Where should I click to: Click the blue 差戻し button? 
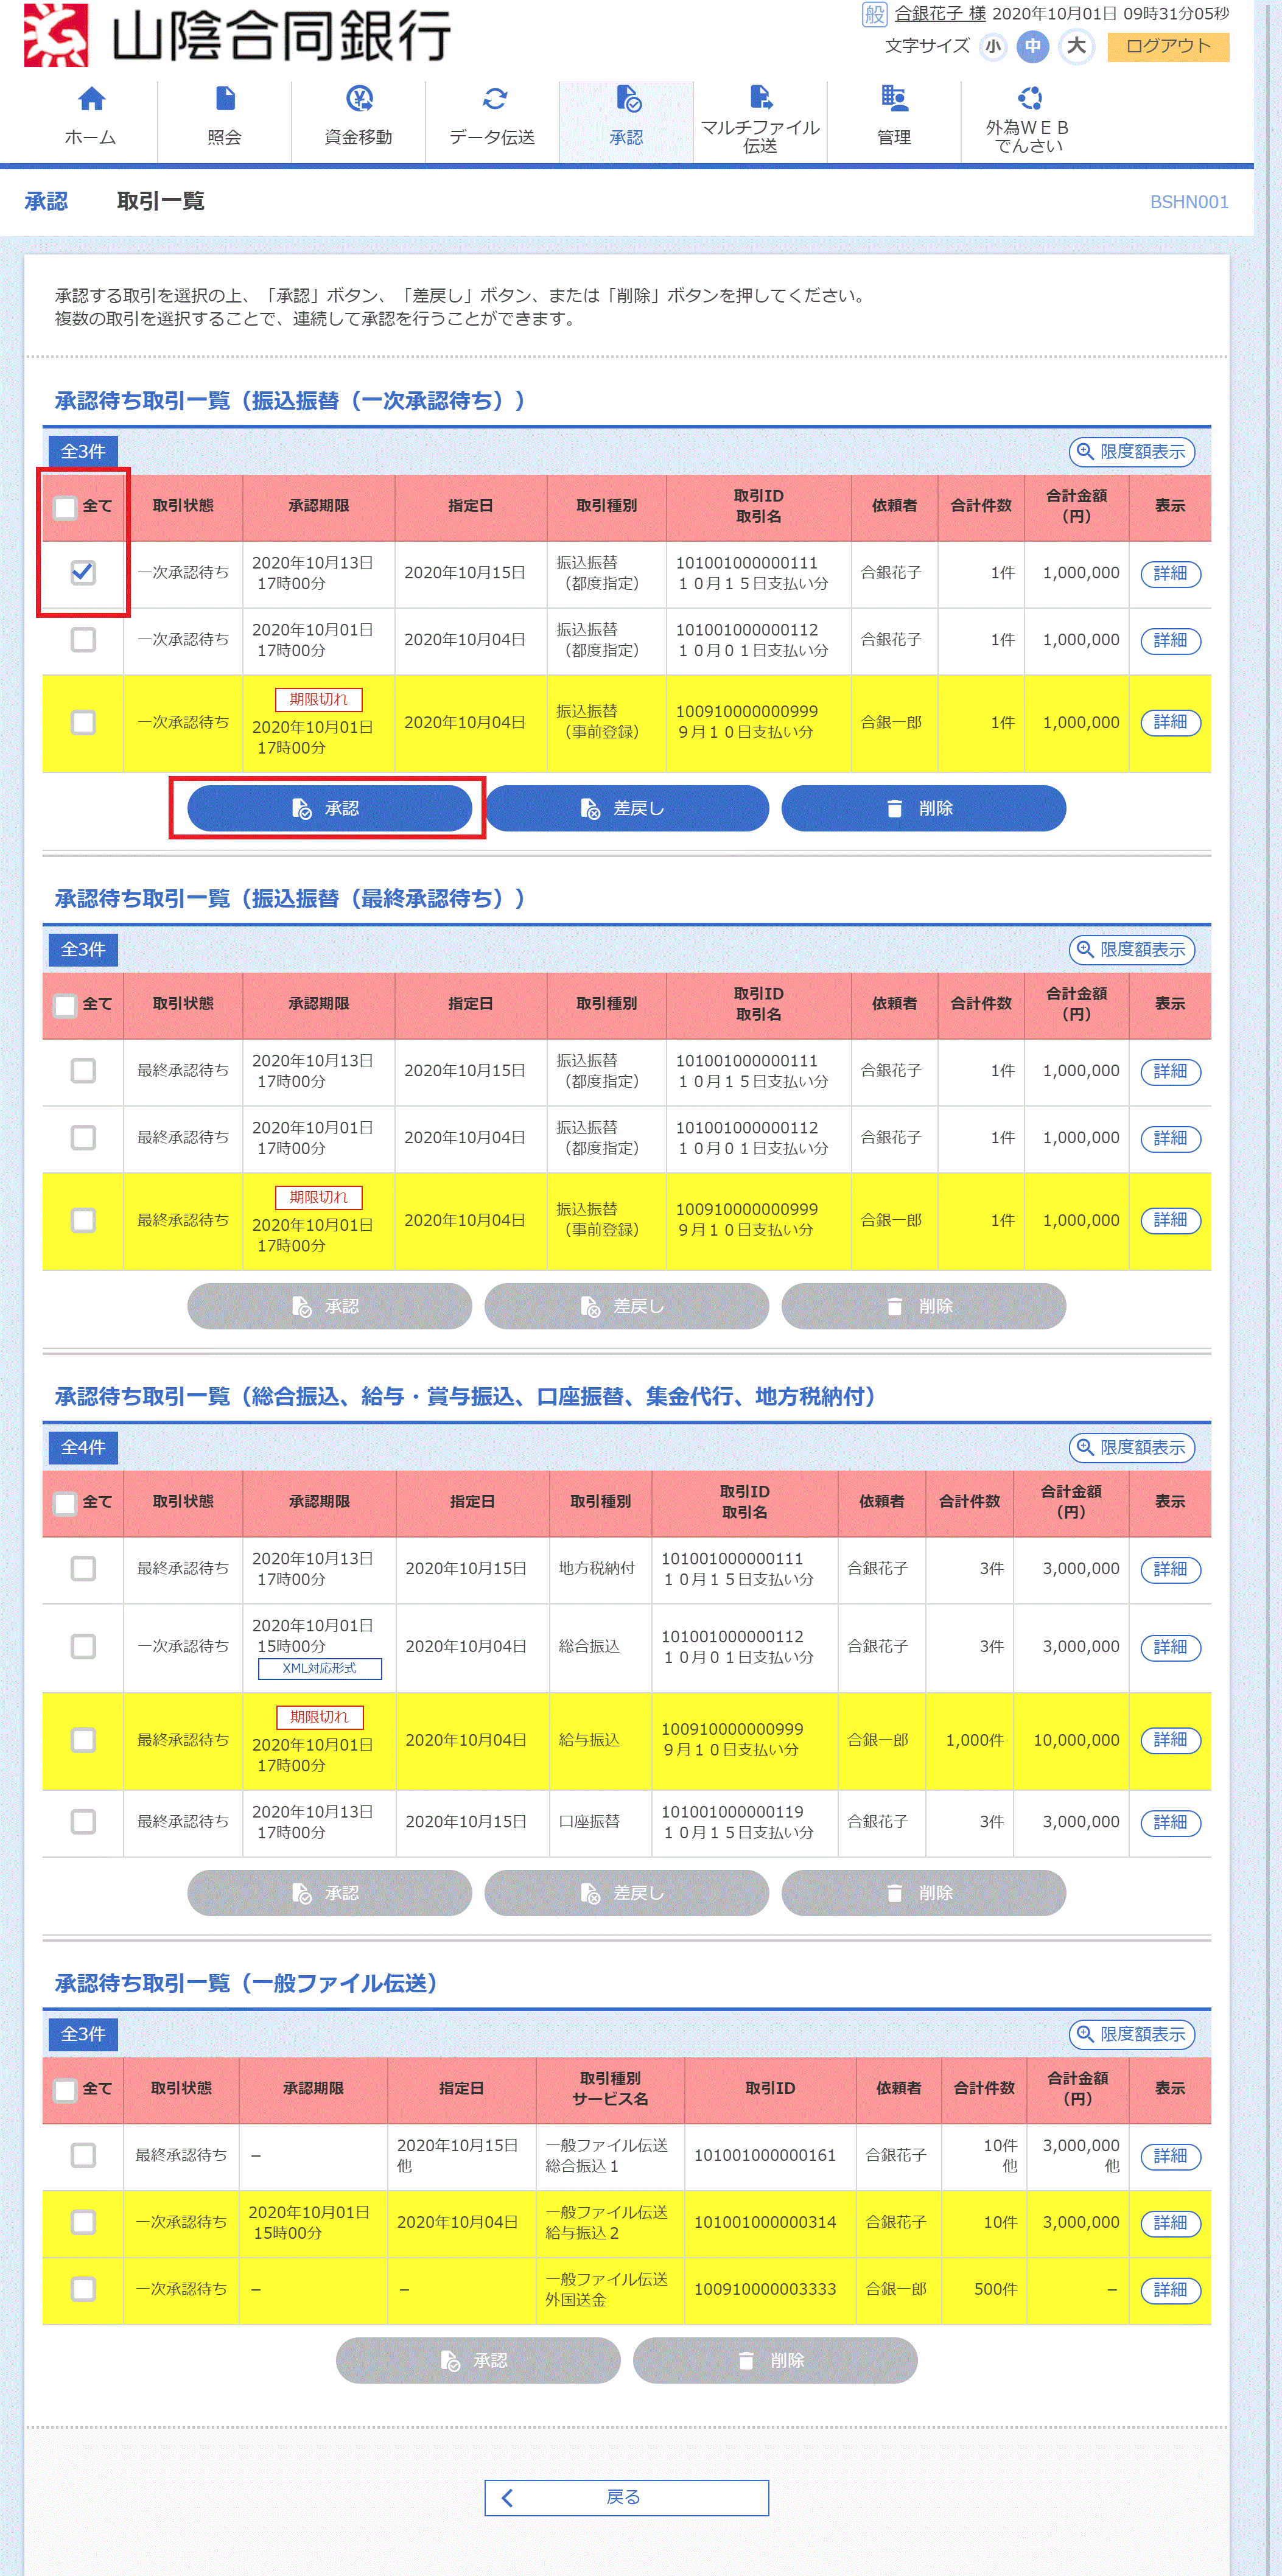[x=626, y=809]
